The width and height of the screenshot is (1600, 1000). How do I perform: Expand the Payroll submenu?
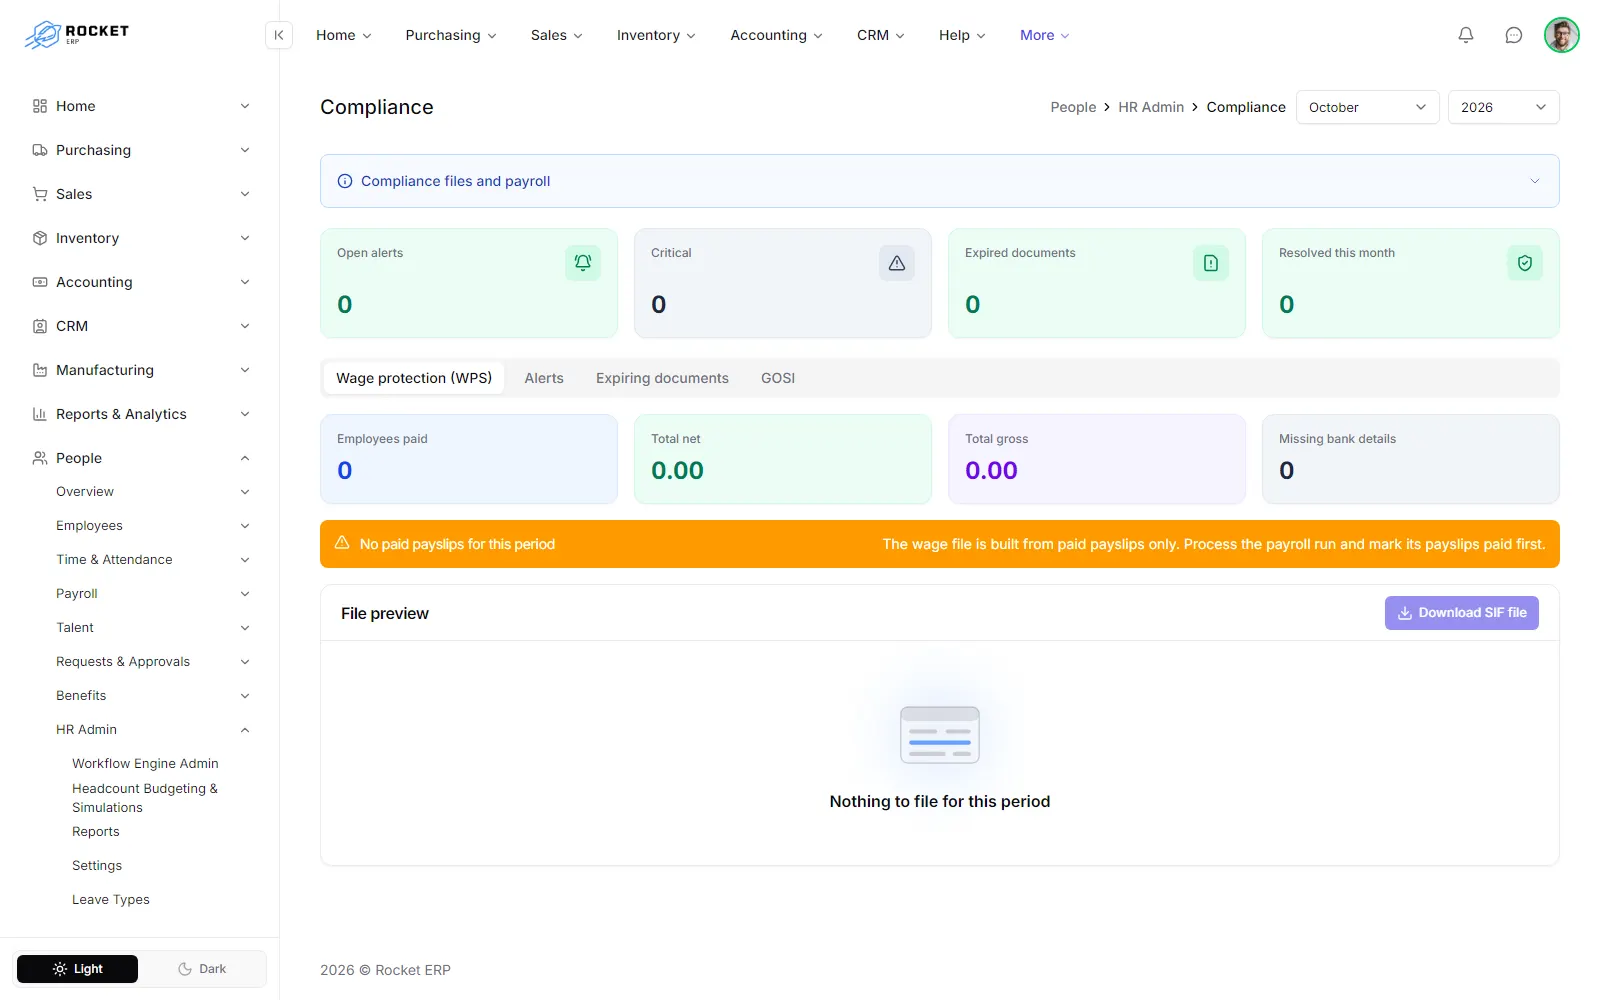coord(152,594)
